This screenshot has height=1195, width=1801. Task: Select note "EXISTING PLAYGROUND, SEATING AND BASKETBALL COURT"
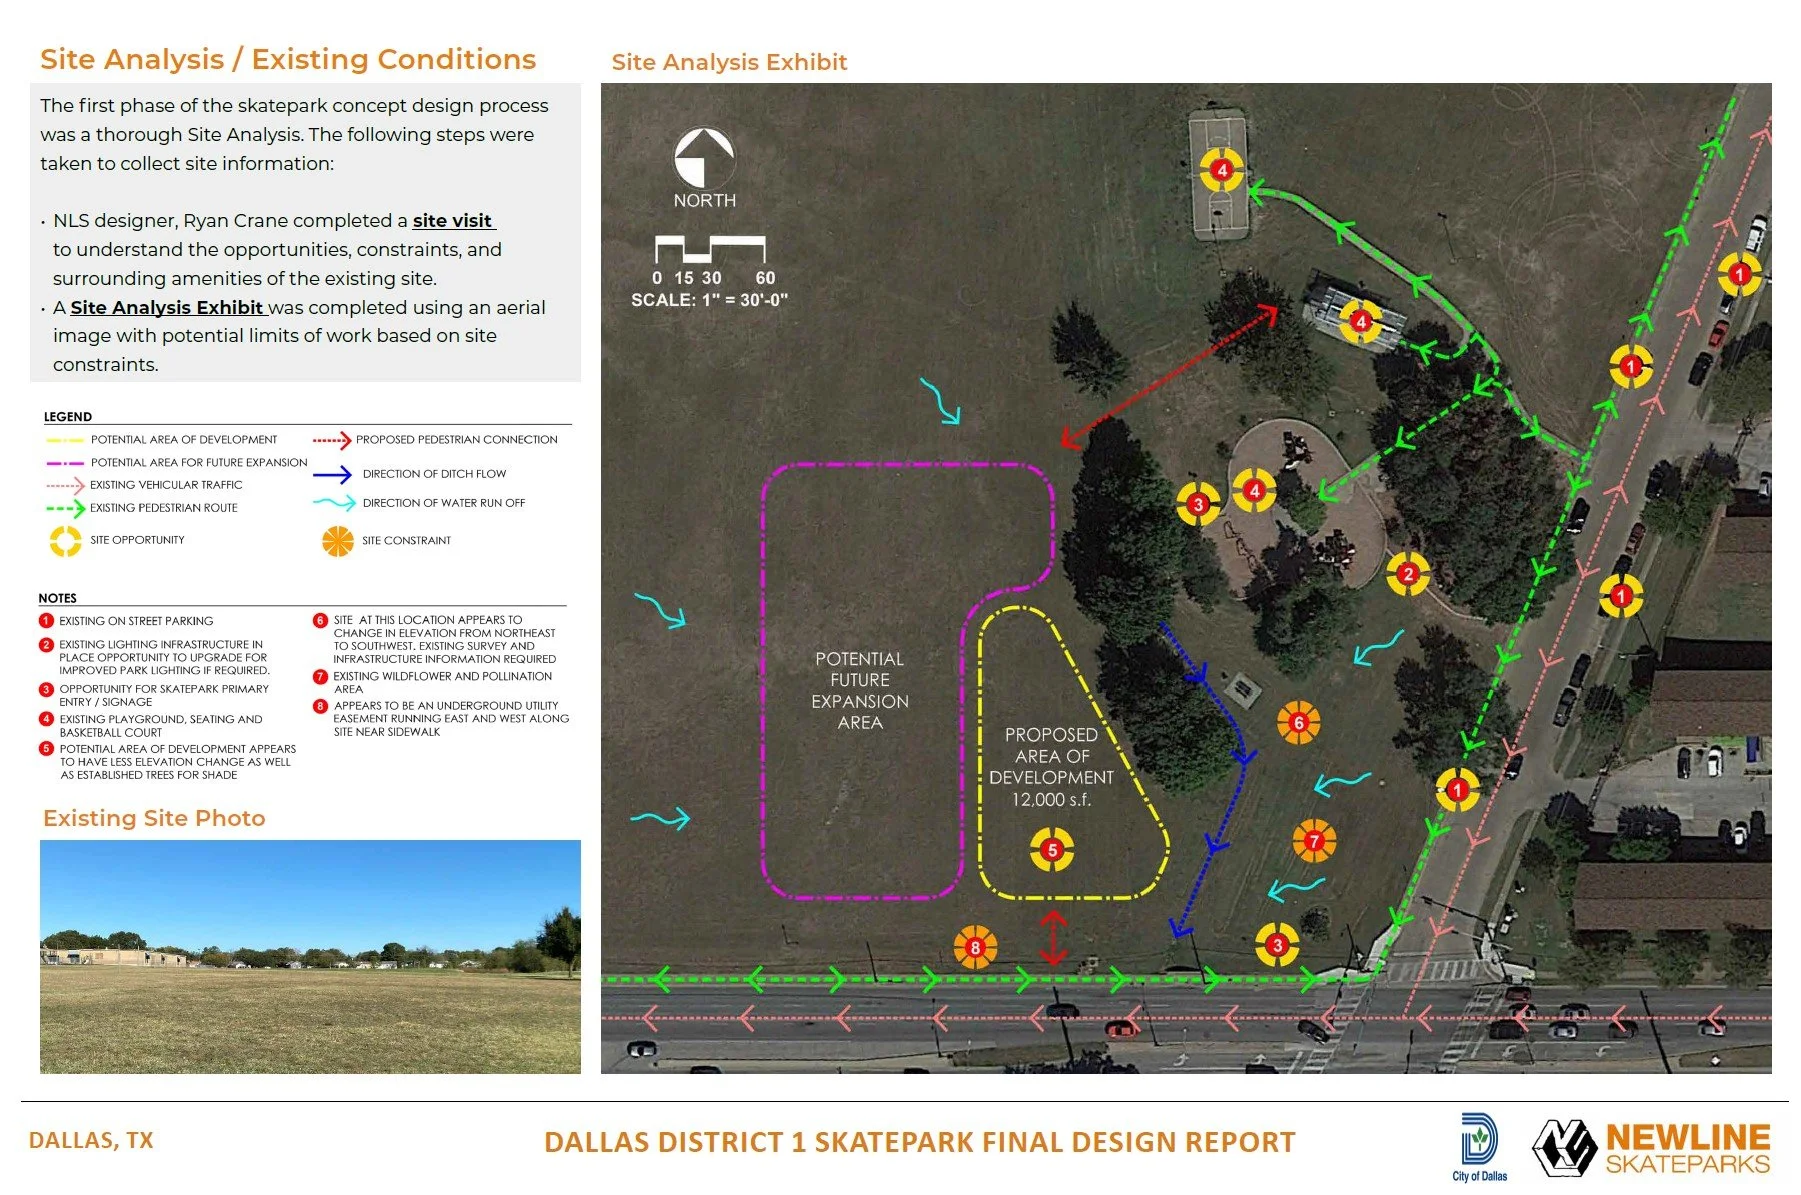pos(161,726)
